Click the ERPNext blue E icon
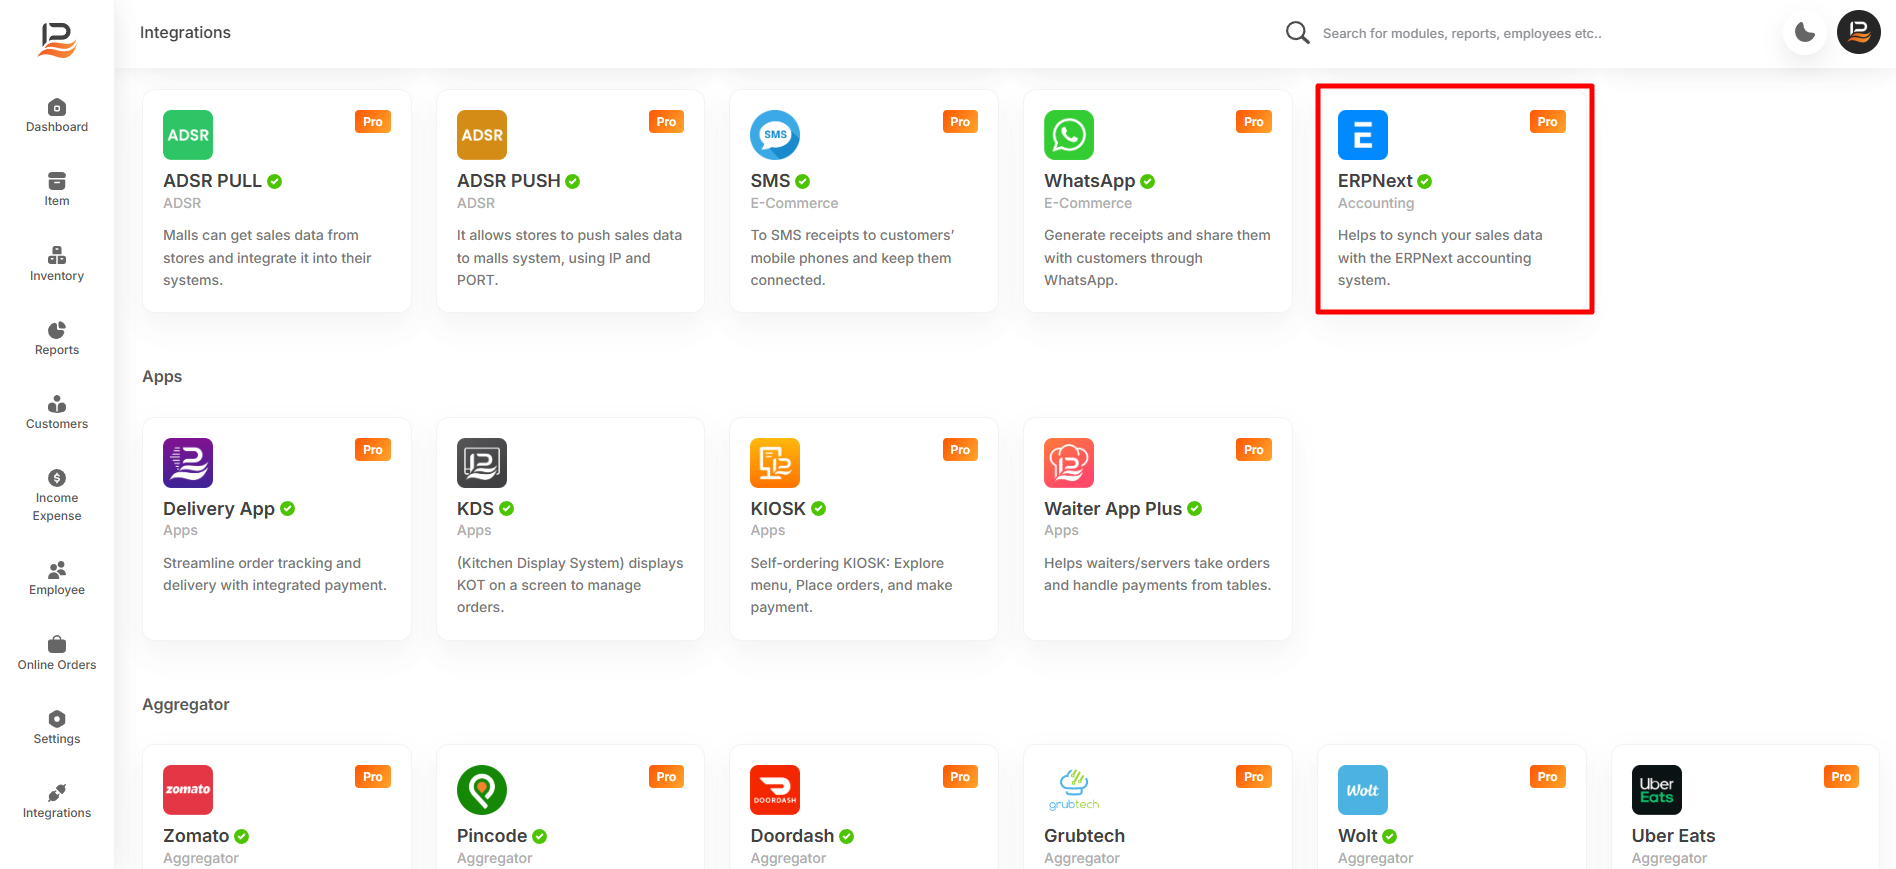The image size is (1896, 869). [x=1363, y=135]
